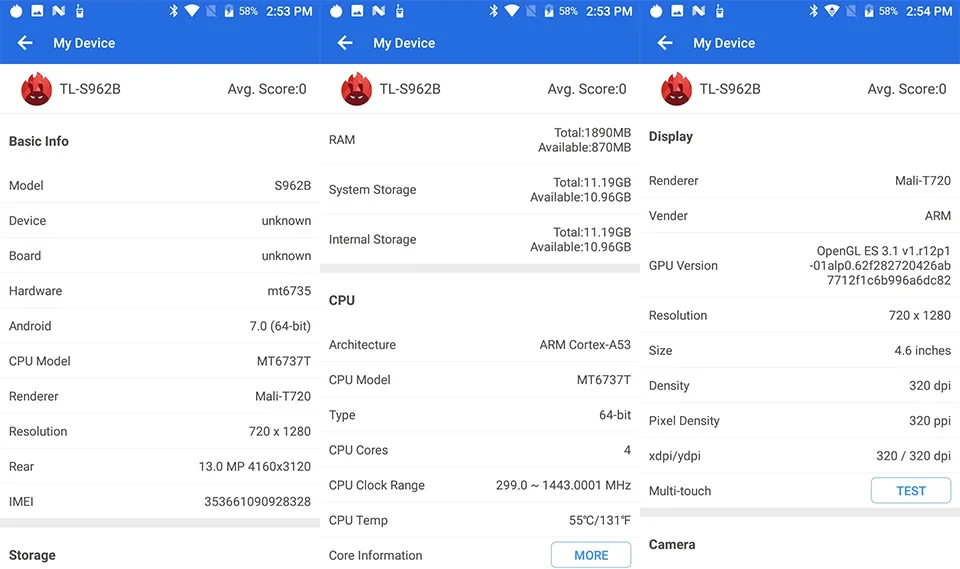Viewport: 960px width, 569px height.
Task: Tap the RAM Total:1890MB row
Action: pos(480,140)
